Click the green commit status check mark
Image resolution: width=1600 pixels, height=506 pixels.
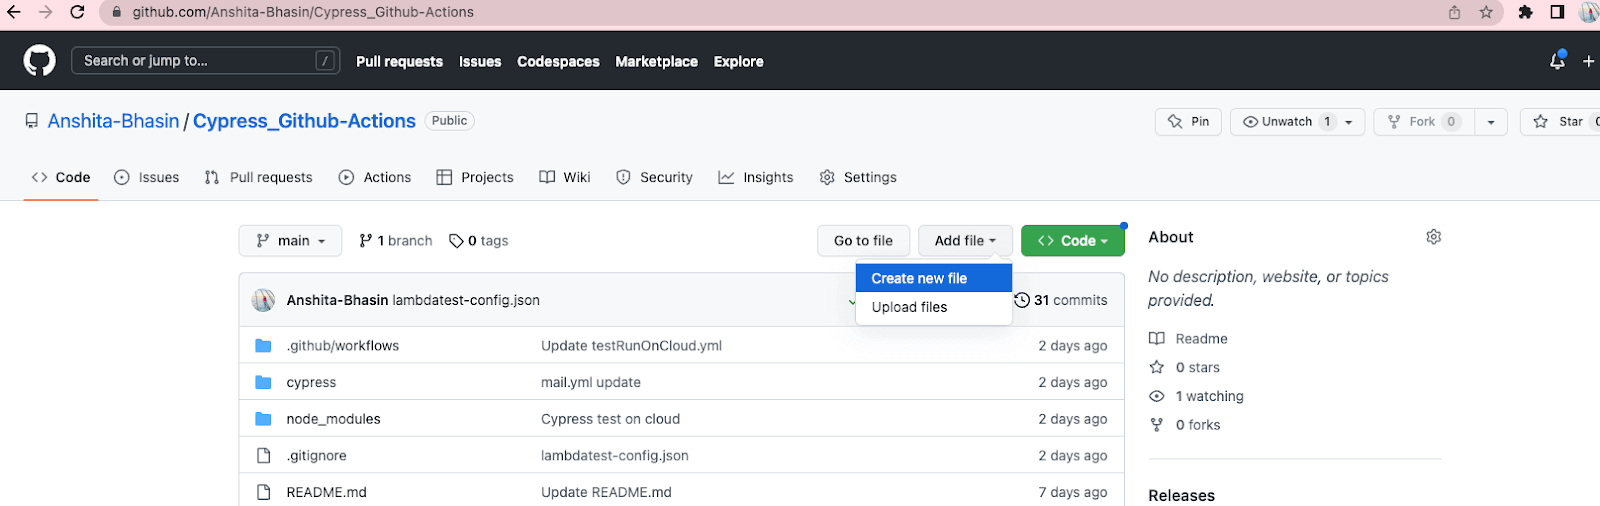(x=852, y=302)
